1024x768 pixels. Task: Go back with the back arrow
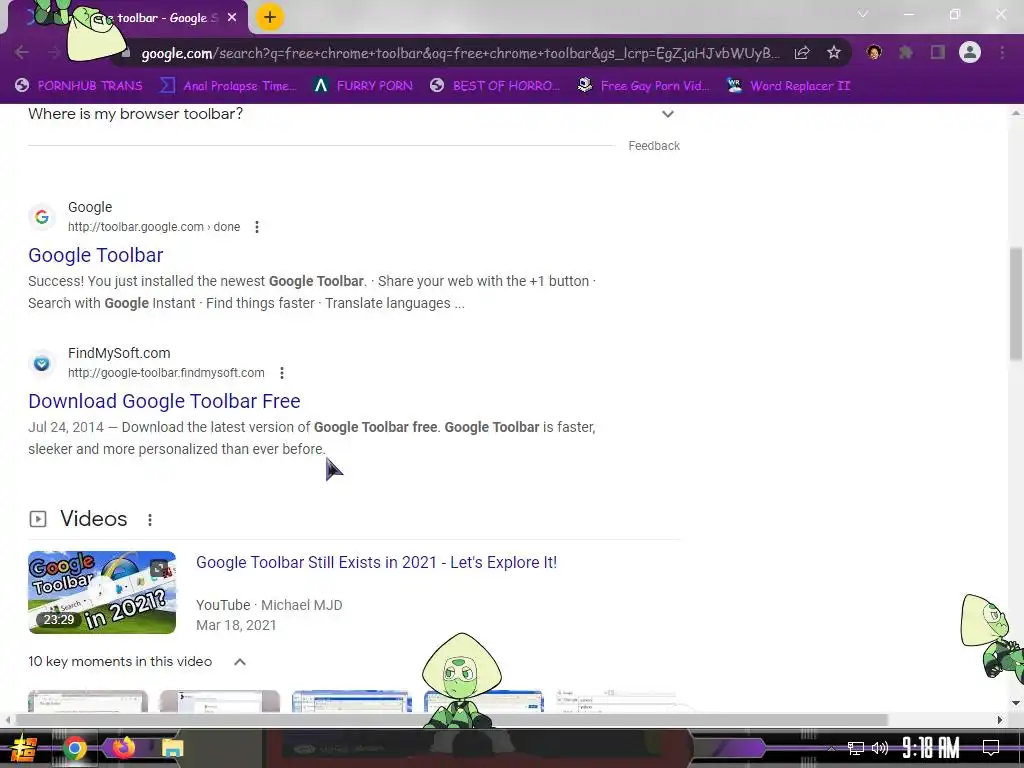22,53
